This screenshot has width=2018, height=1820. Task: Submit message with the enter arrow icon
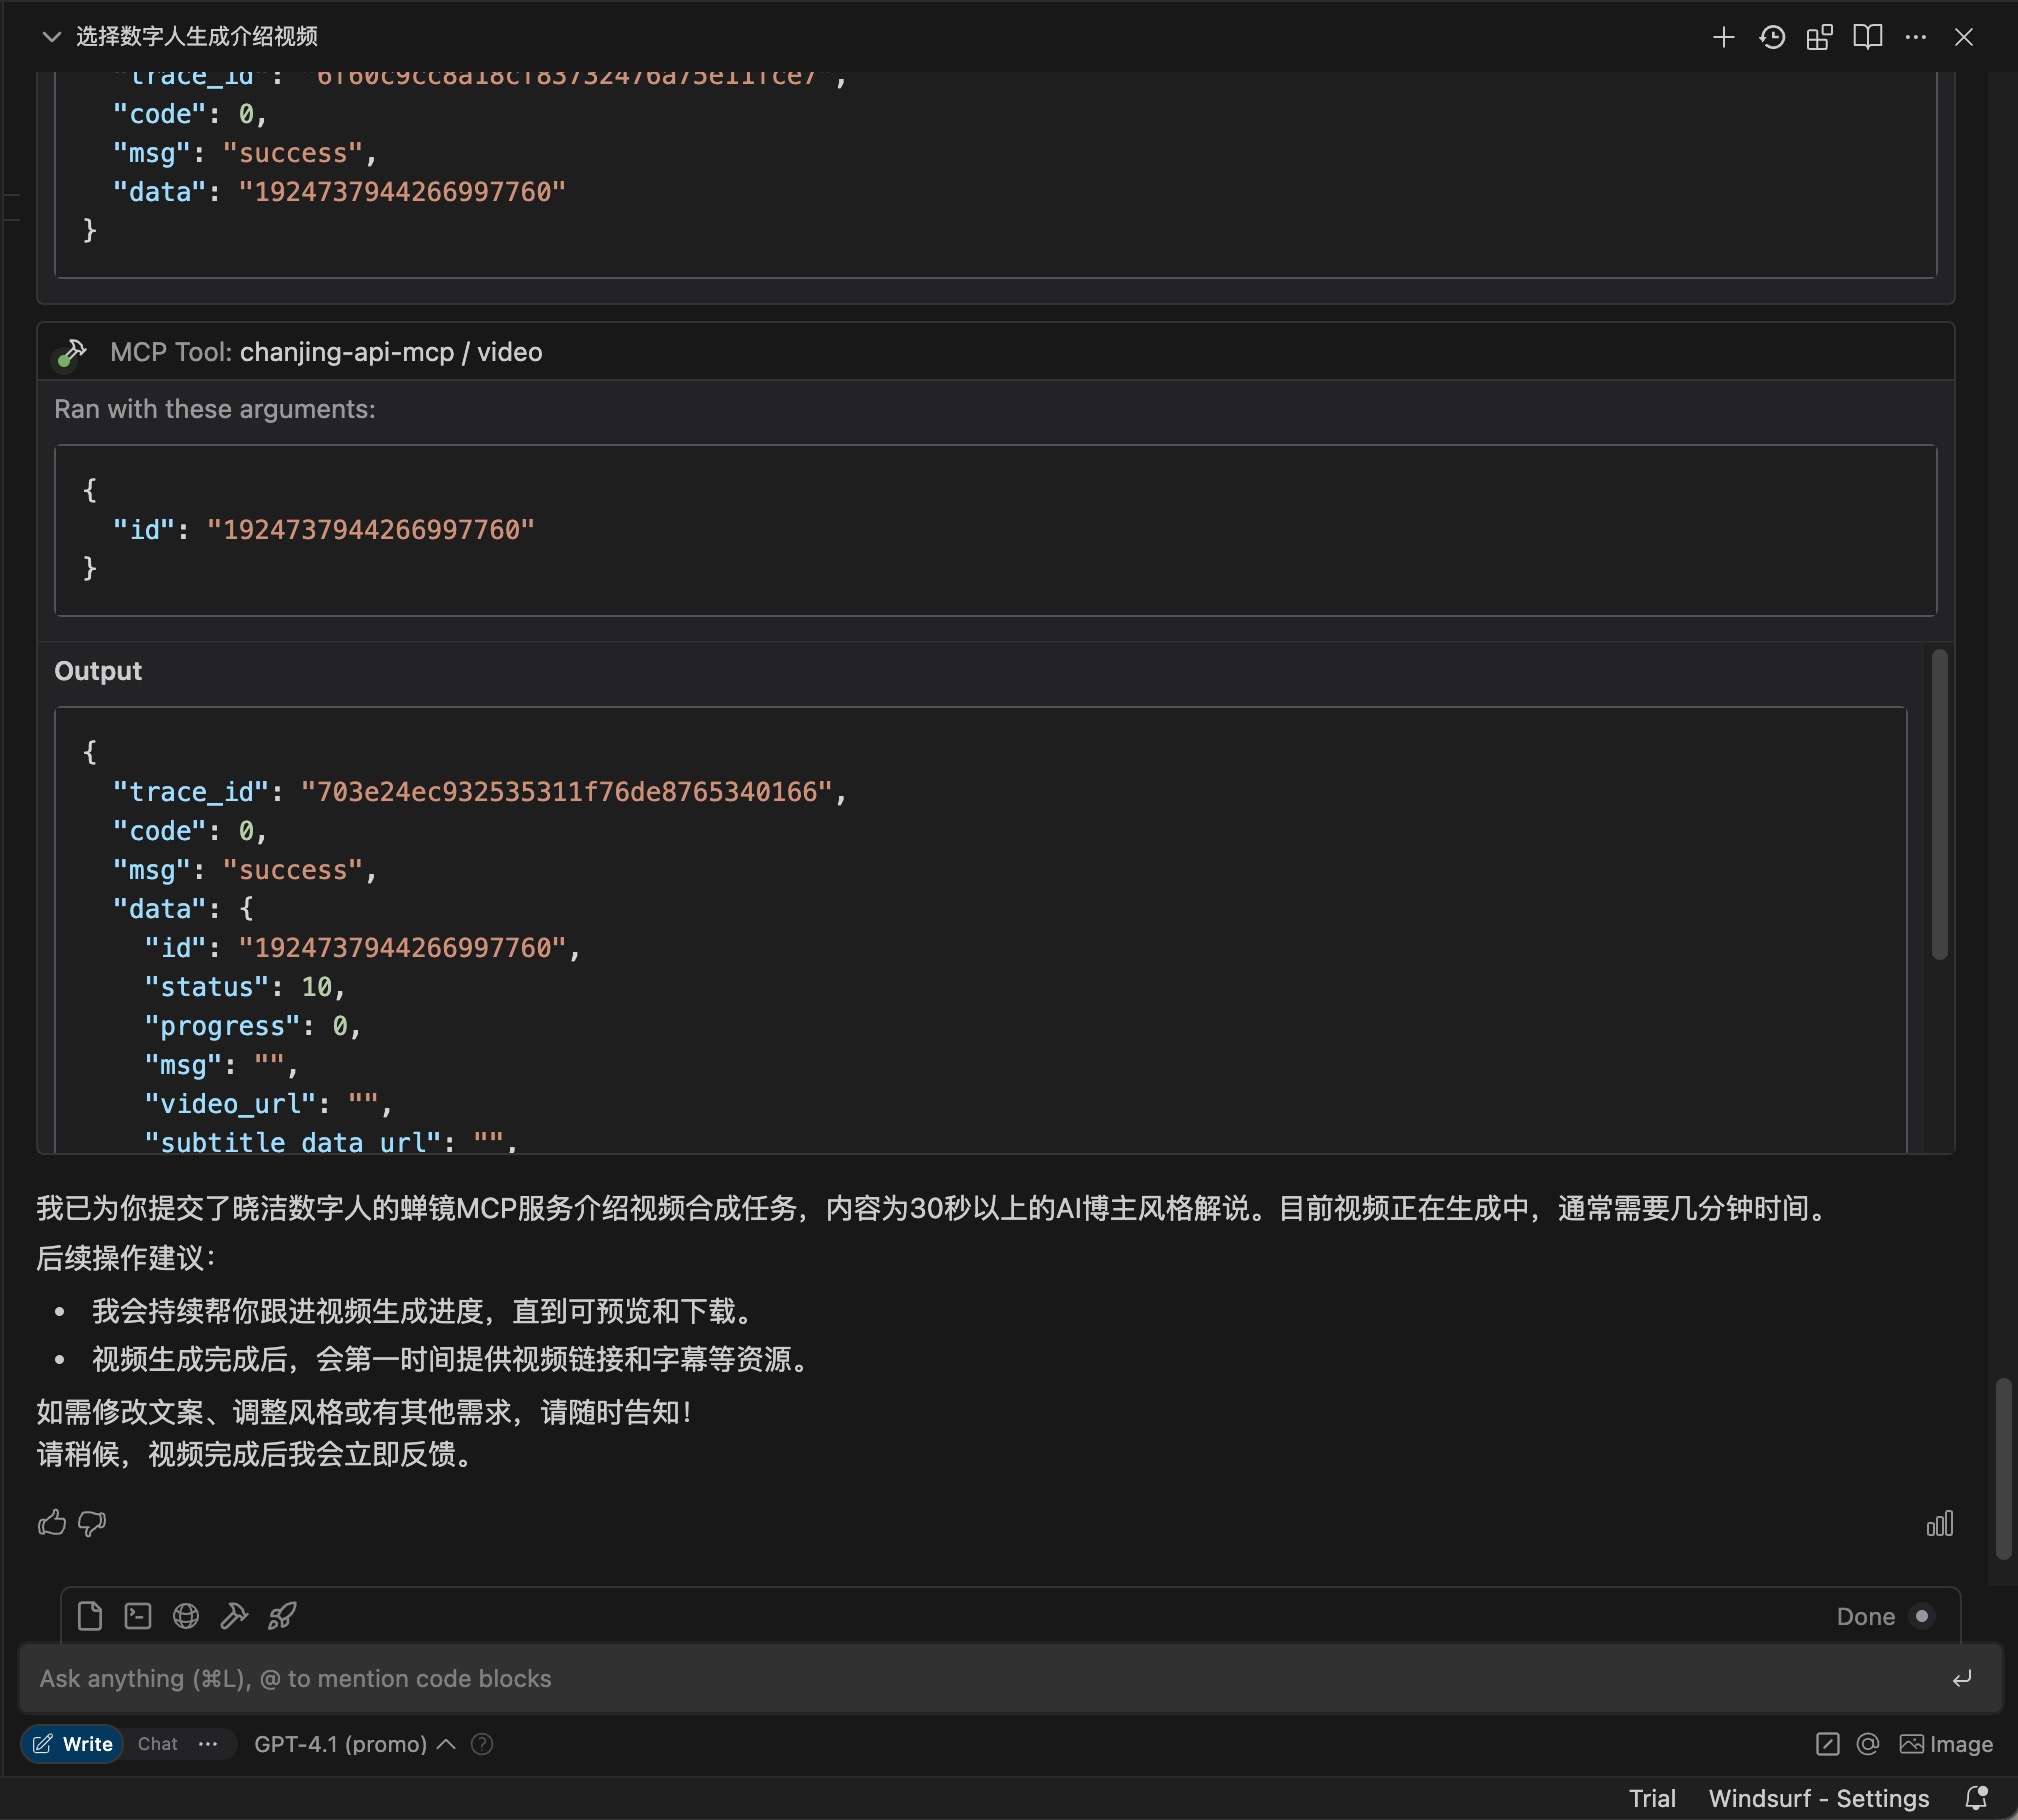(1962, 1678)
